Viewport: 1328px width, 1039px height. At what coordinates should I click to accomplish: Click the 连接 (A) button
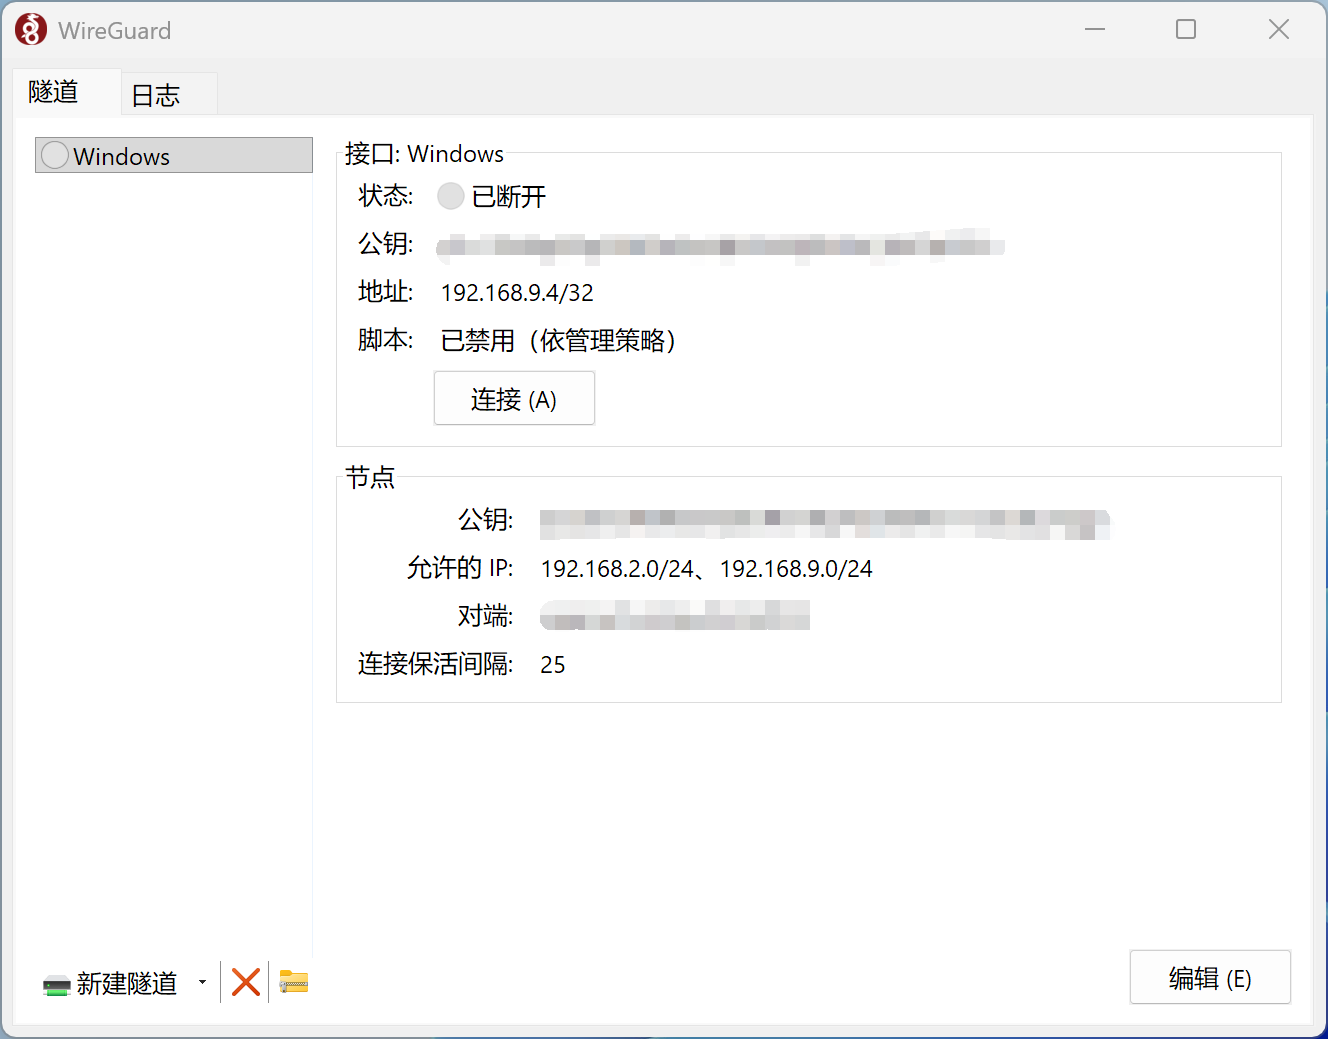click(x=514, y=398)
